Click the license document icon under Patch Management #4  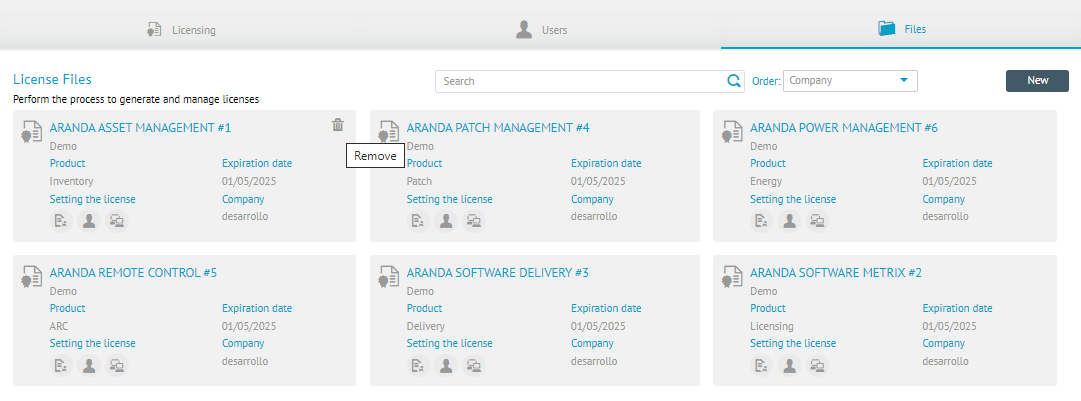click(x=418, y=221)
